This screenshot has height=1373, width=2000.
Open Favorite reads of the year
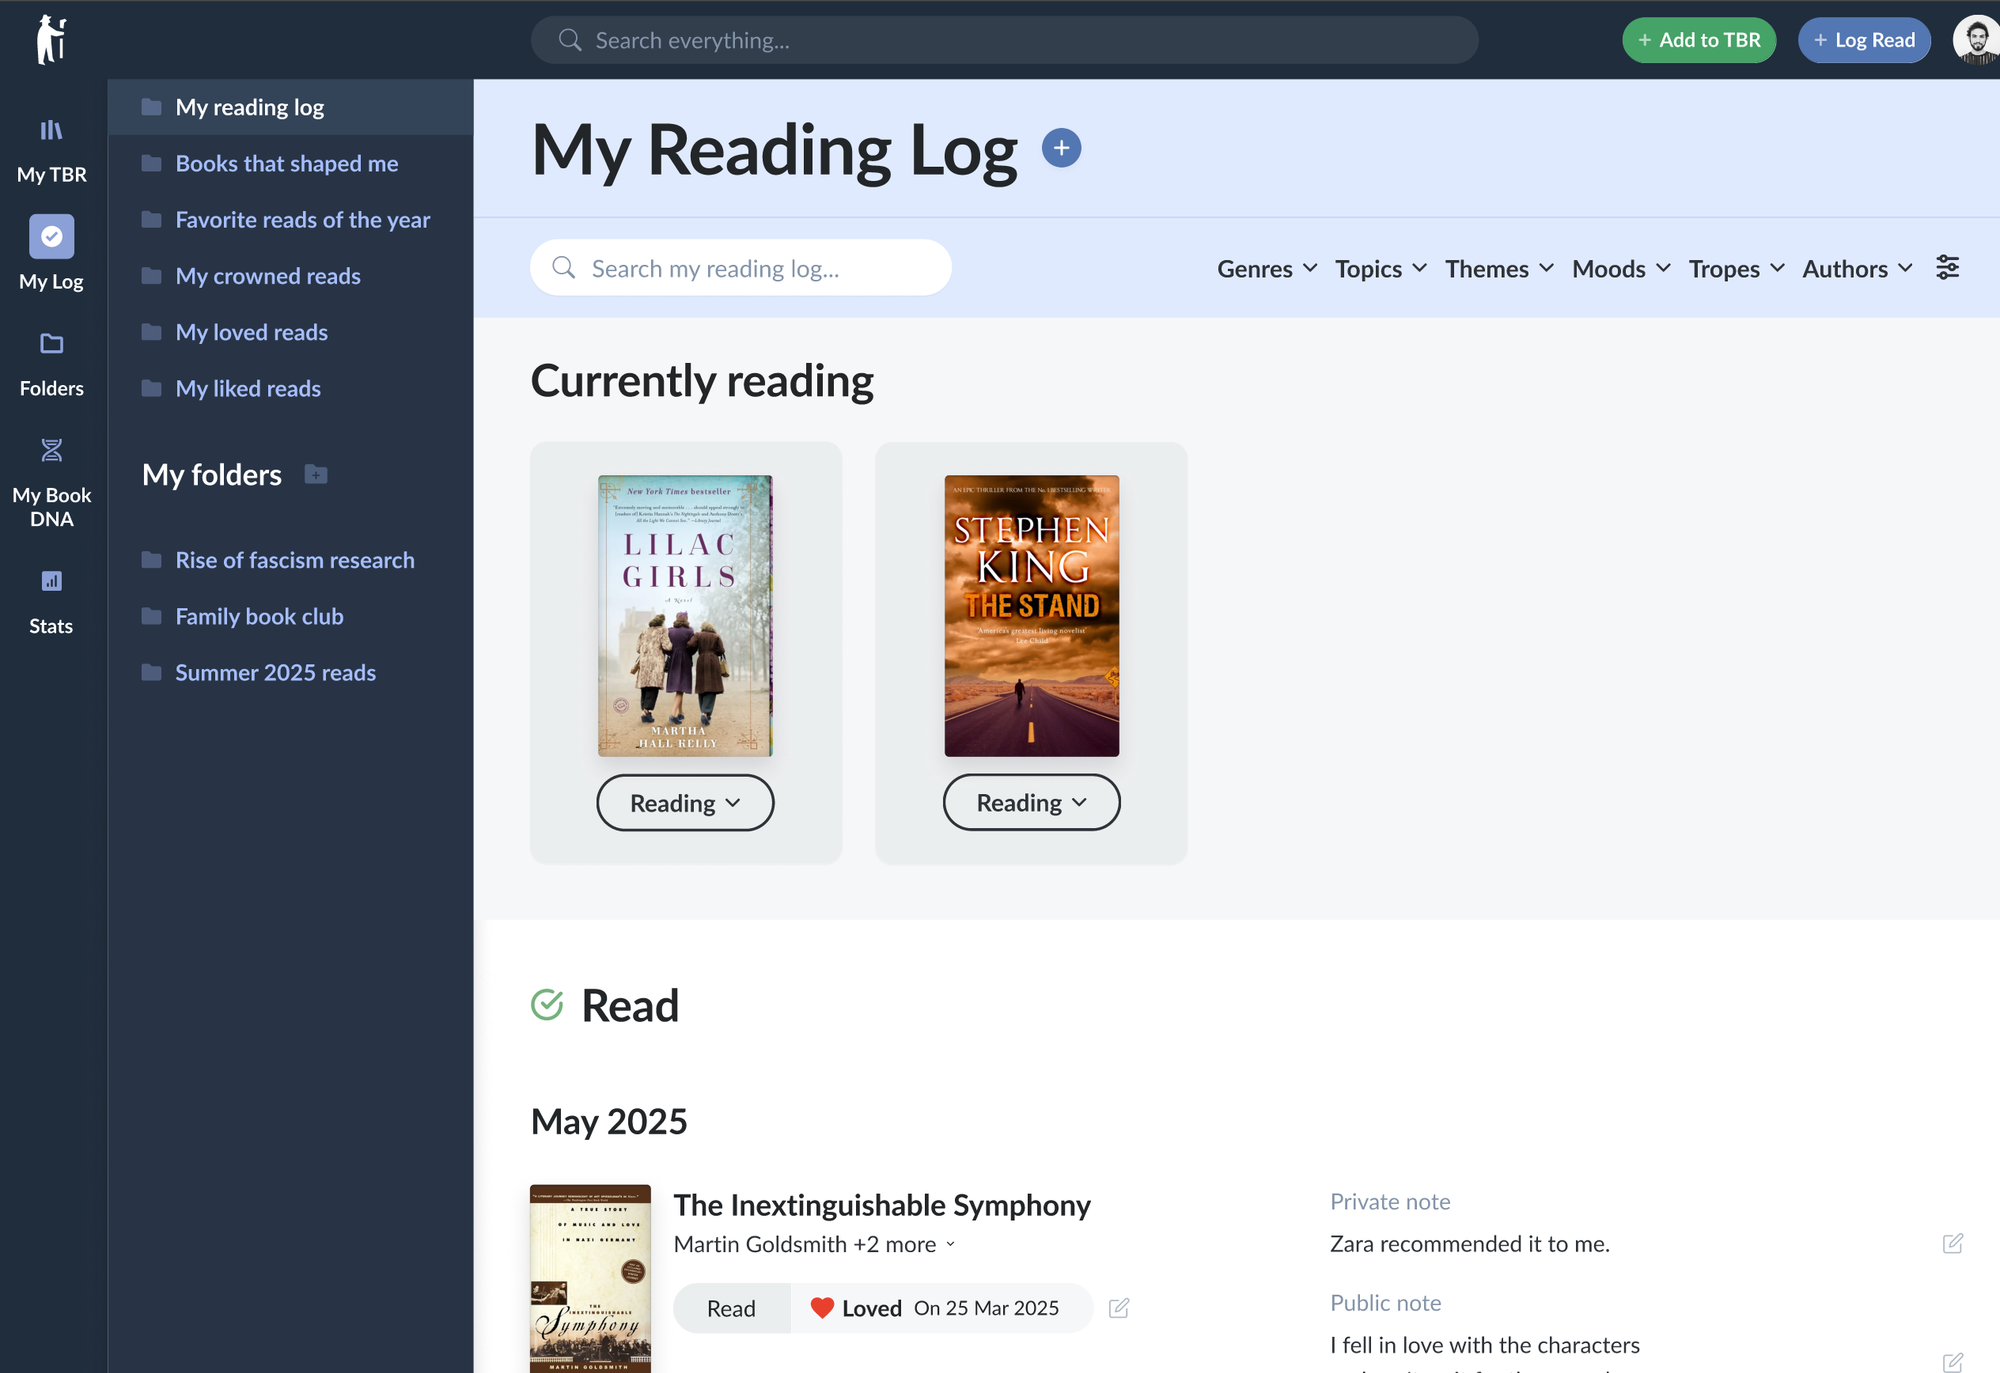point(303,219)
